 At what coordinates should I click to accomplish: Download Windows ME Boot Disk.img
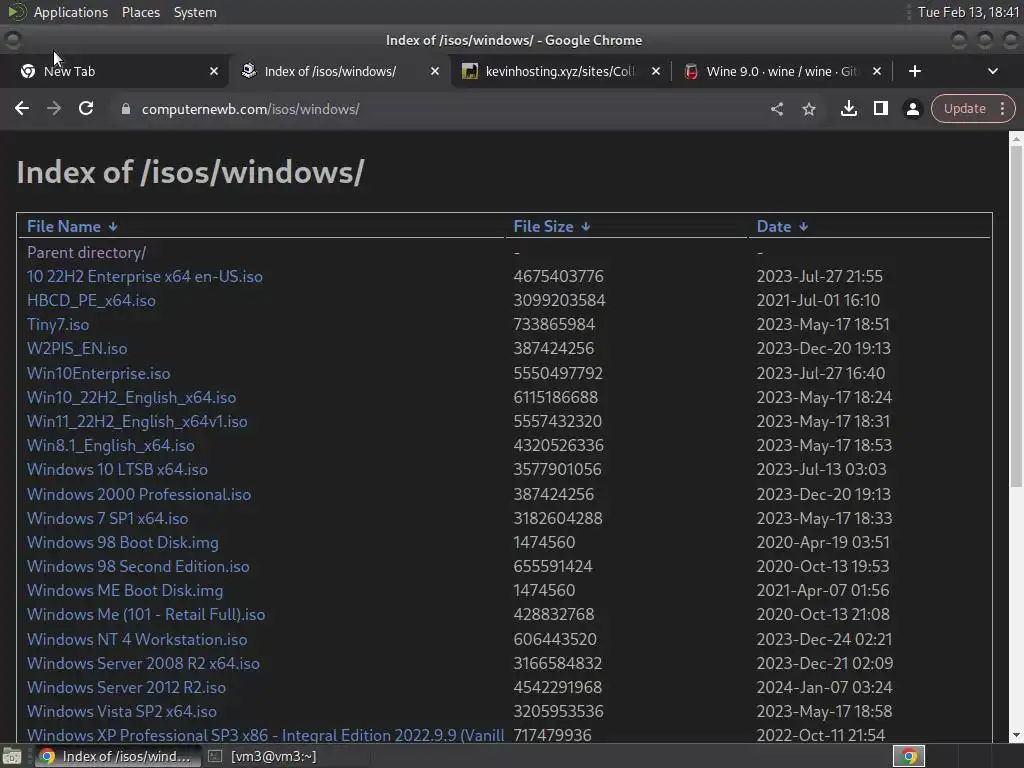pyautogui.click(x=125, y=590)
